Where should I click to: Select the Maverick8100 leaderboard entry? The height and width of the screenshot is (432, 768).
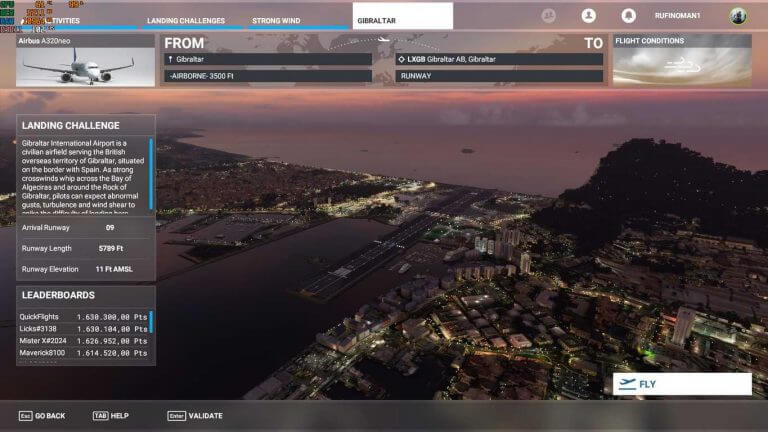(83, 353)
